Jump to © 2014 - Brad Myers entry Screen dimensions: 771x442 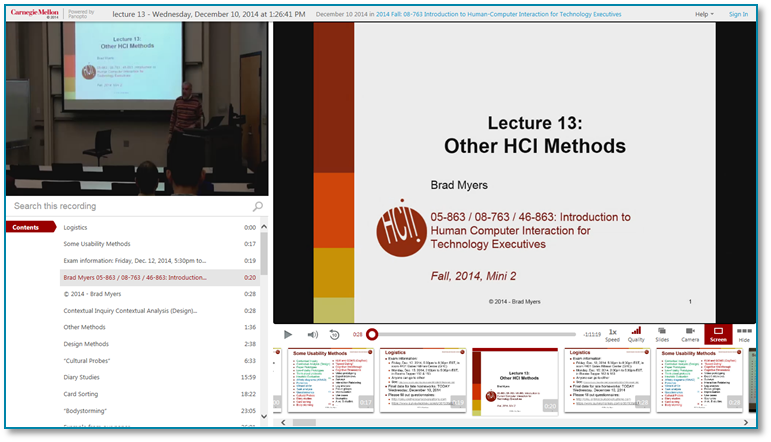[160, 294]
